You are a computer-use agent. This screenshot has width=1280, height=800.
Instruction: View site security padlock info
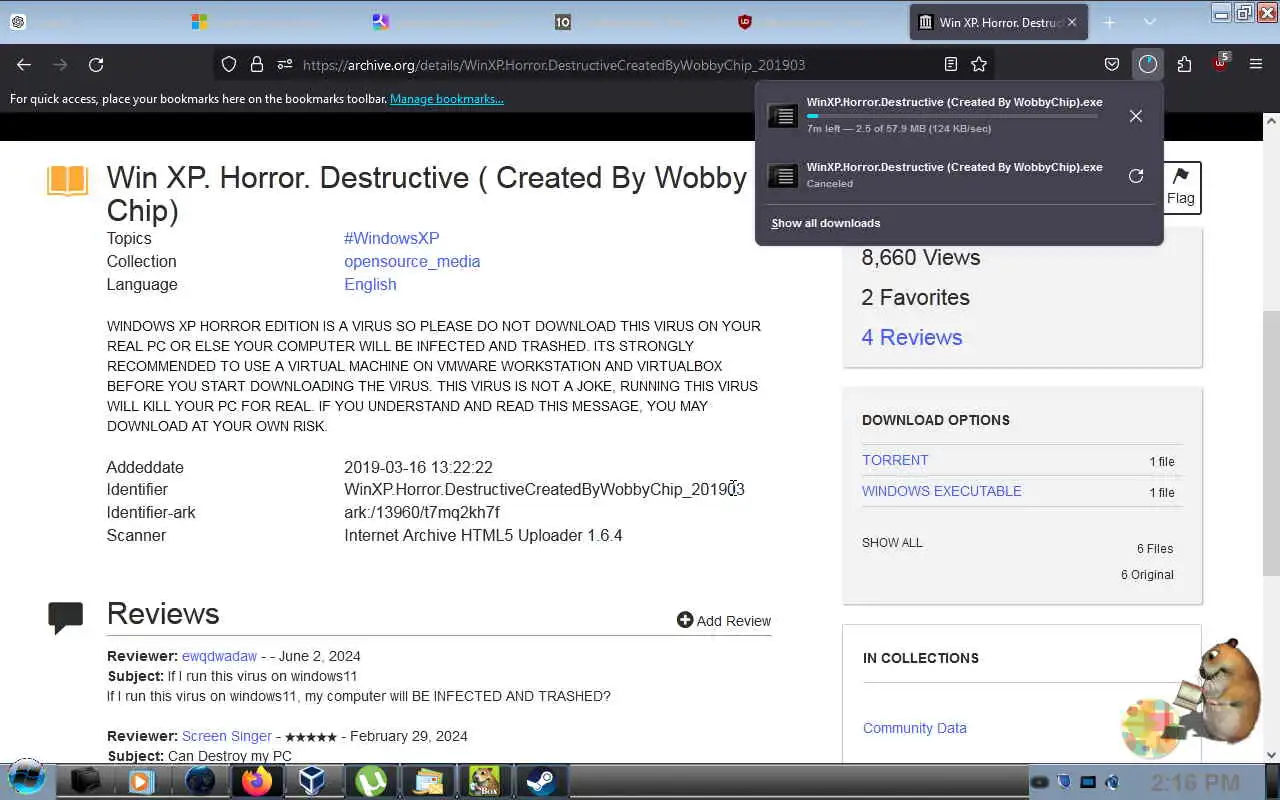(x=257, y=64)
